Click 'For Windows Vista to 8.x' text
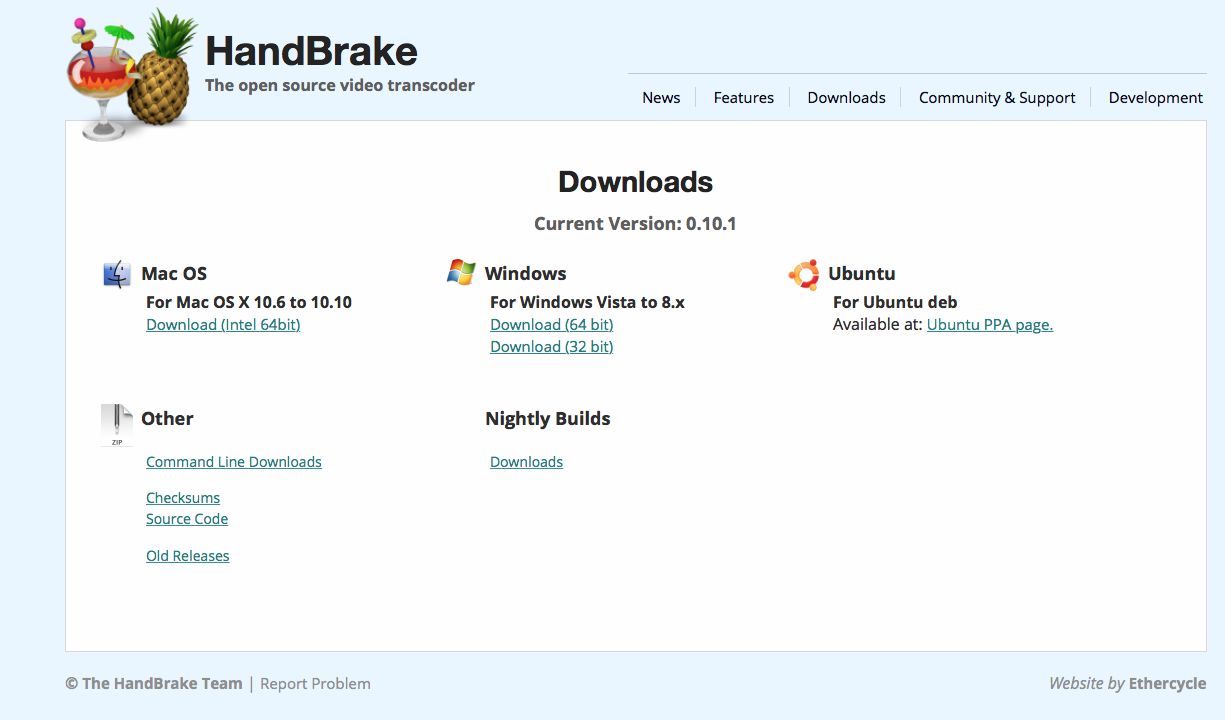Screen dimensions: 1225x720 pyautogui.click(x=588, y=302)
